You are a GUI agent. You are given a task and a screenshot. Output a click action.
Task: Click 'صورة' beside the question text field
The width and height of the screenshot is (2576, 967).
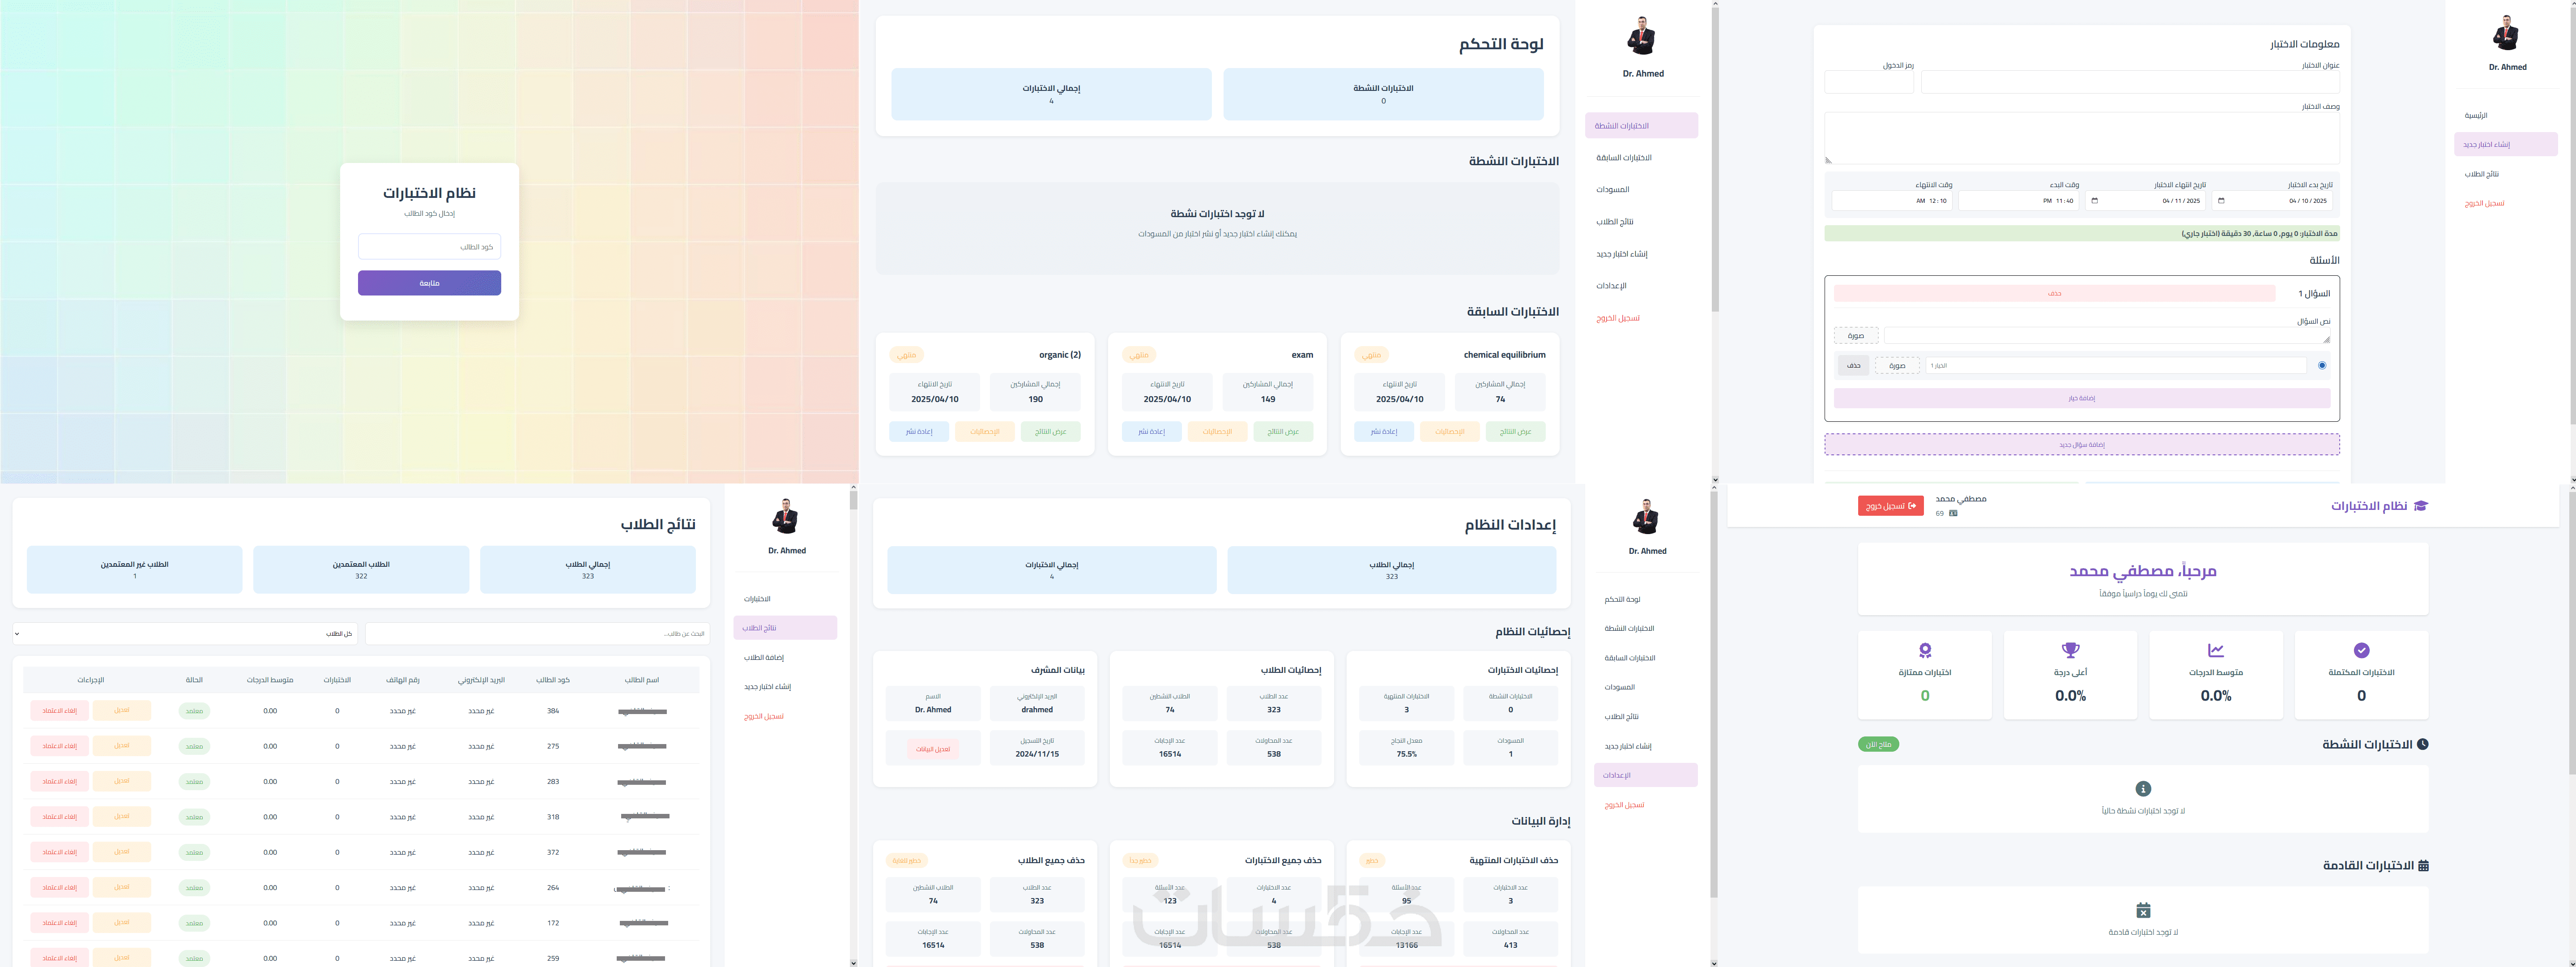(1856, 336)
